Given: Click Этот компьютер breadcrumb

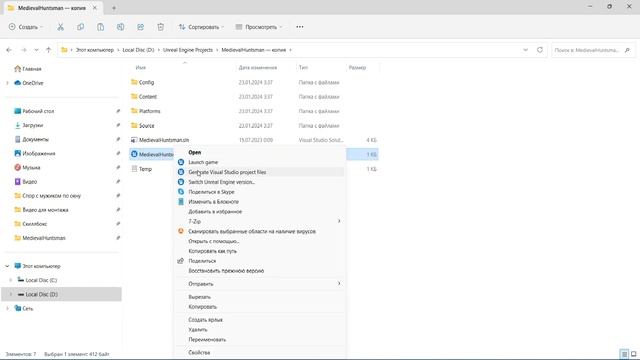Looking at the screenshot, I should (95, 50).
